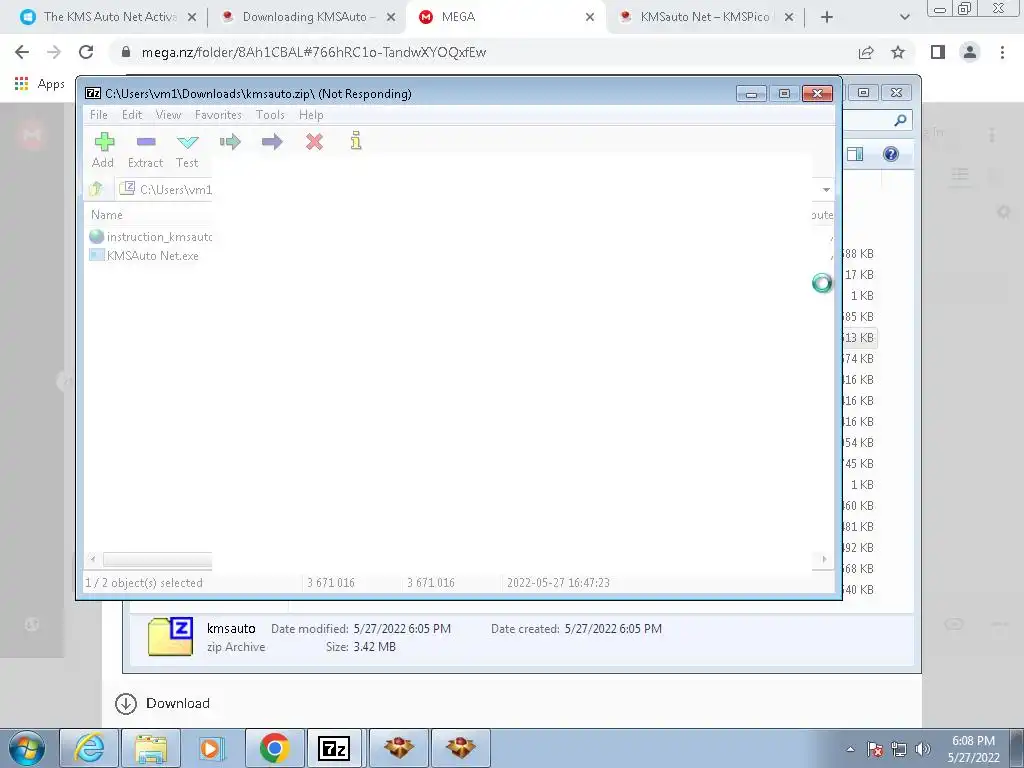Click the horizontal scrollbar left arrow in 7-Zip
Image resolution: width=1024 pixels, height=768 pixels.
point(93,559)
